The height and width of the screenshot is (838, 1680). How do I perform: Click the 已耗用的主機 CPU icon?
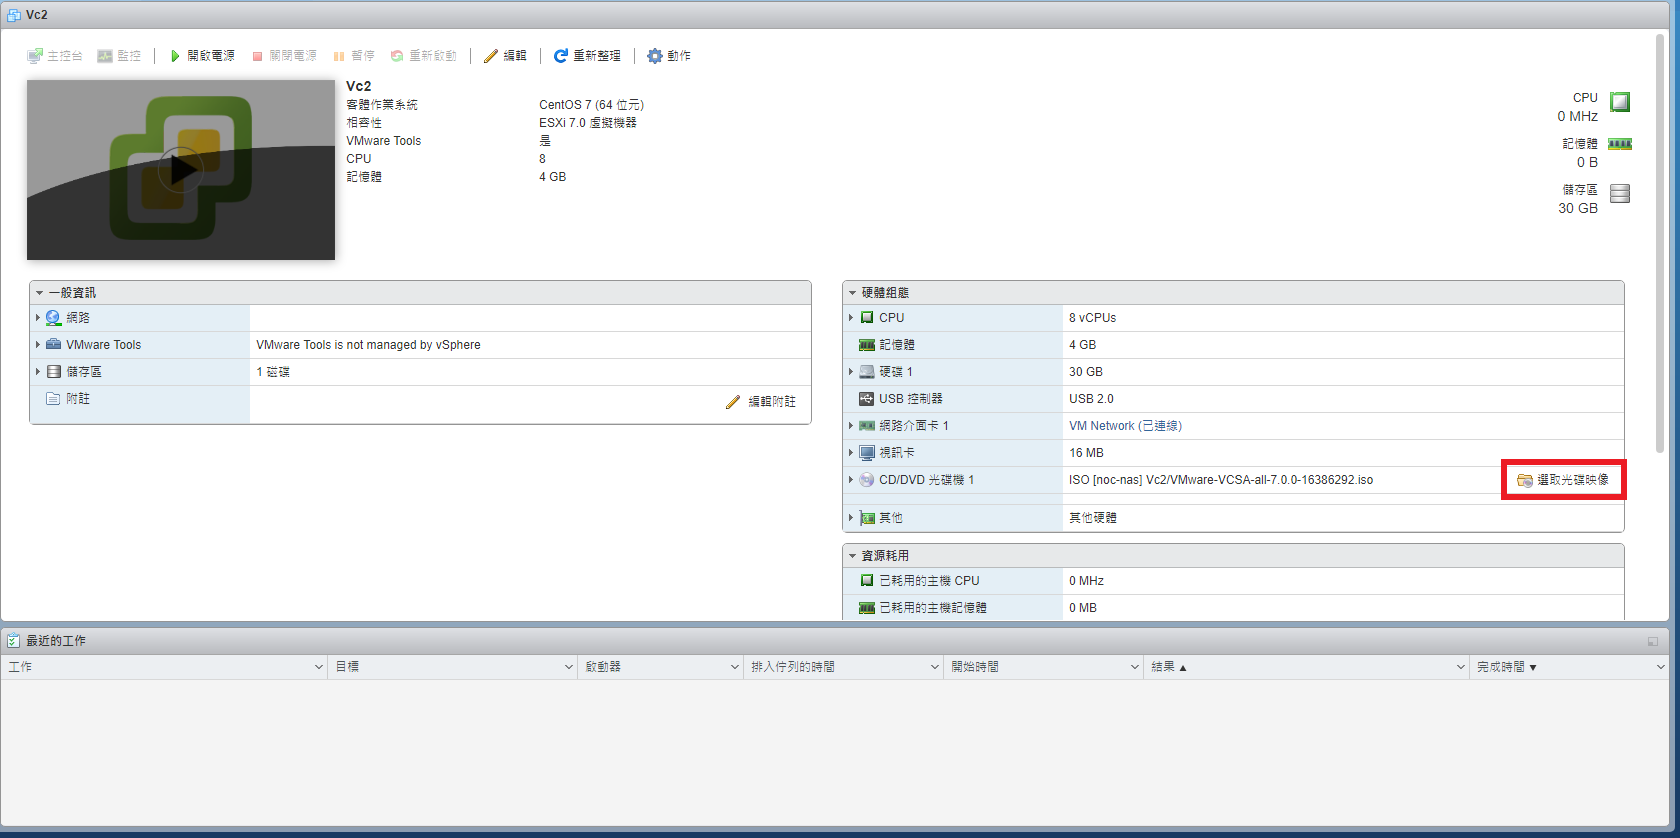click(x=867, y=581)
